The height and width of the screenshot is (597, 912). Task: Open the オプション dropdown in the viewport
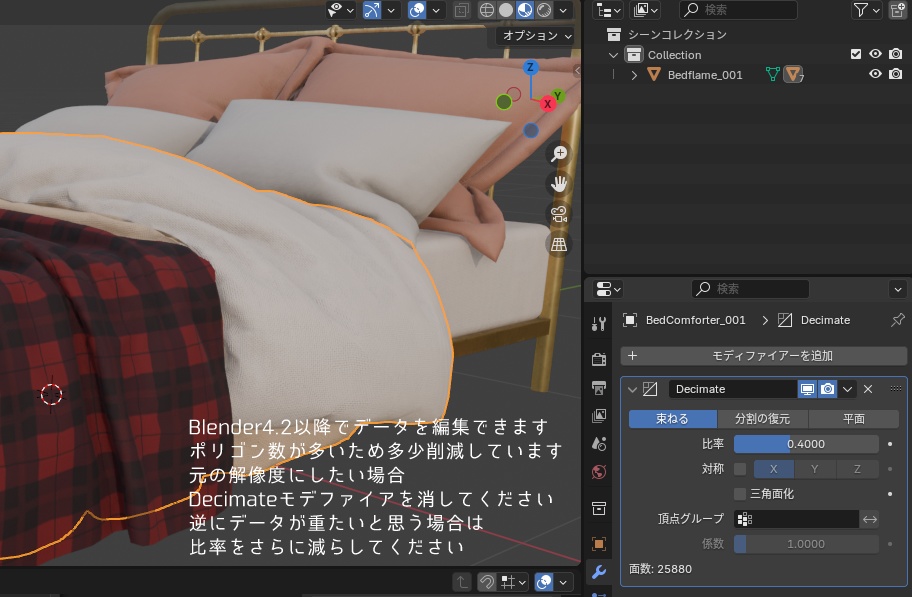(x=533, y=35)
